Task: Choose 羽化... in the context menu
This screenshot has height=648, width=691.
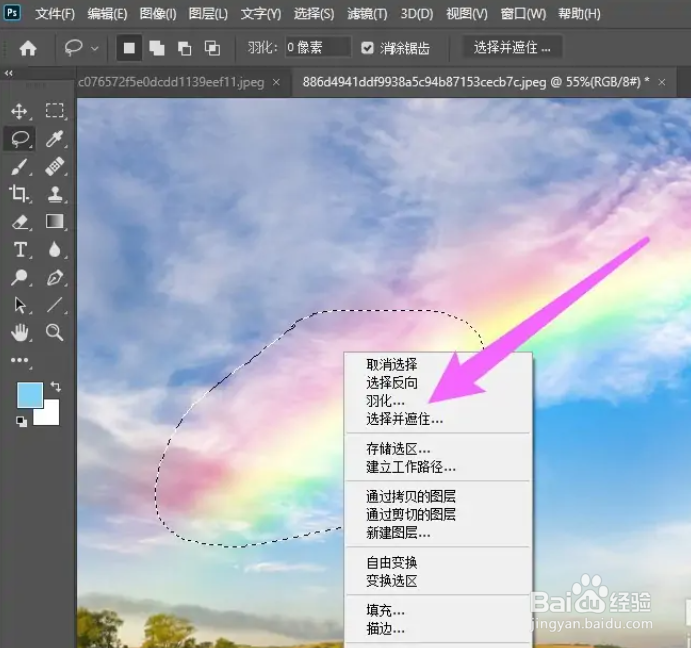Action: (x=438, y=401)
